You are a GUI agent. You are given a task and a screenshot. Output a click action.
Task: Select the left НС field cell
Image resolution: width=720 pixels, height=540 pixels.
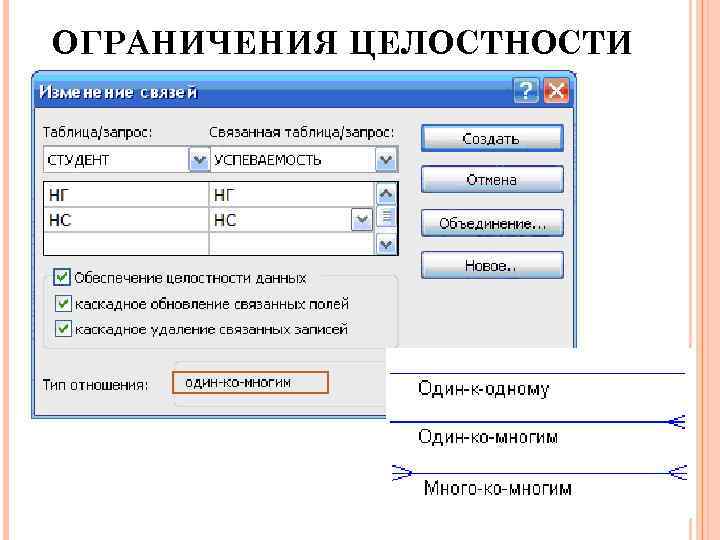pos(126,220)
